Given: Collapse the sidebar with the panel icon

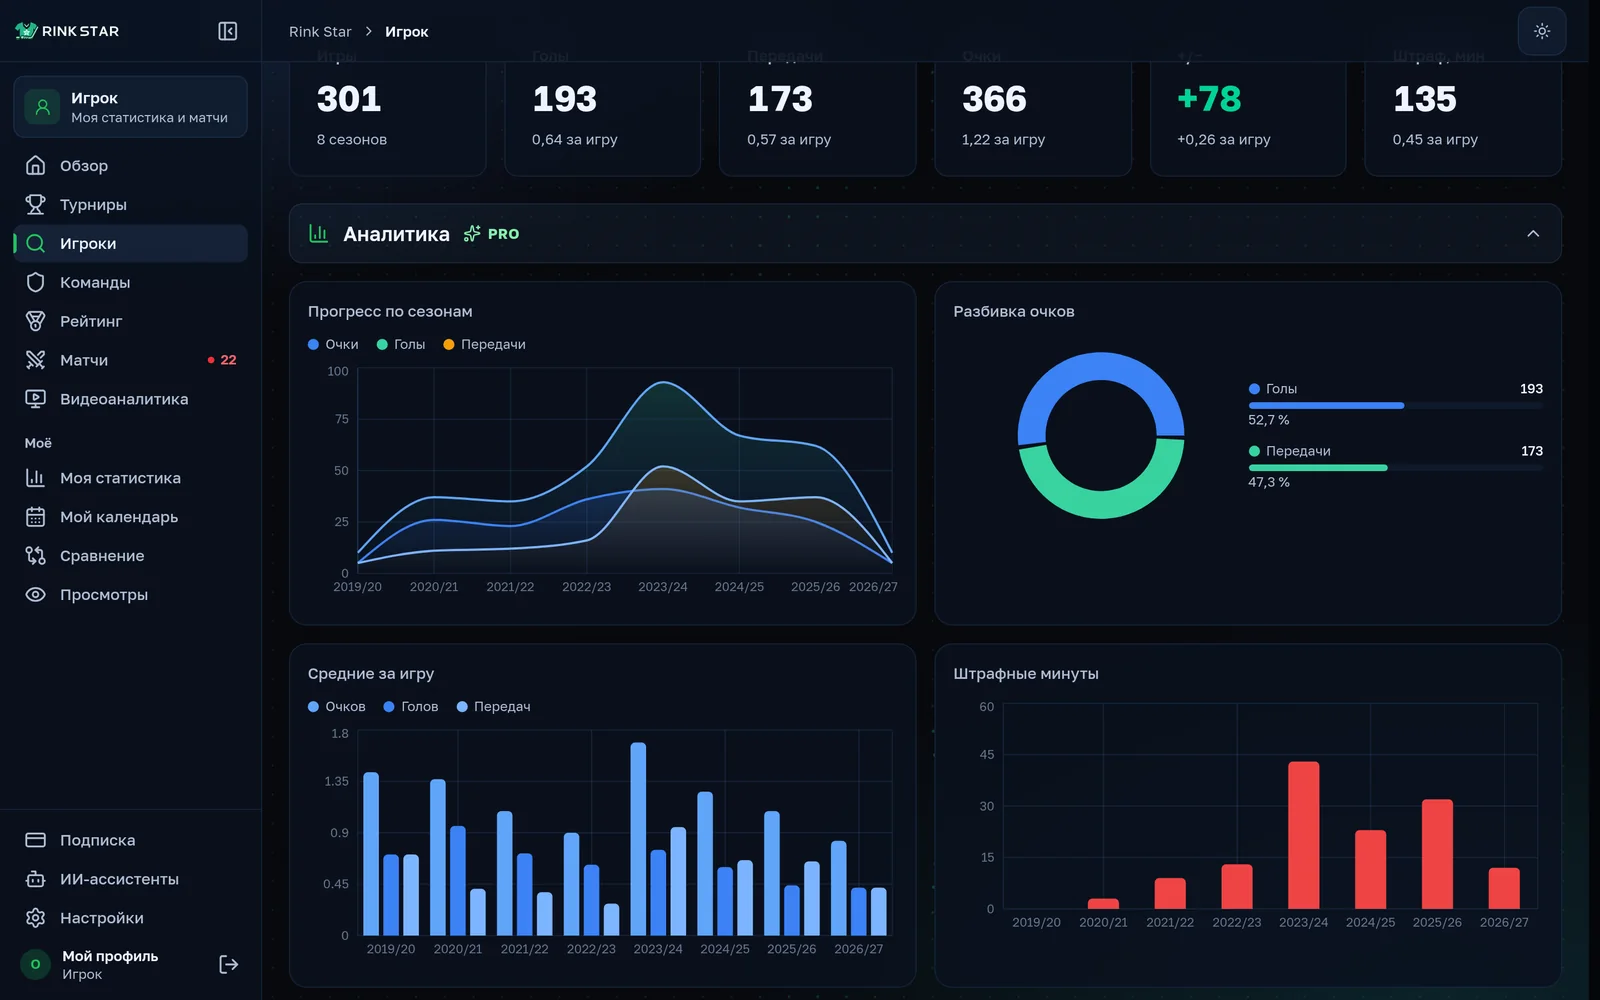Looking at the screenshot, I should point(228,31).
